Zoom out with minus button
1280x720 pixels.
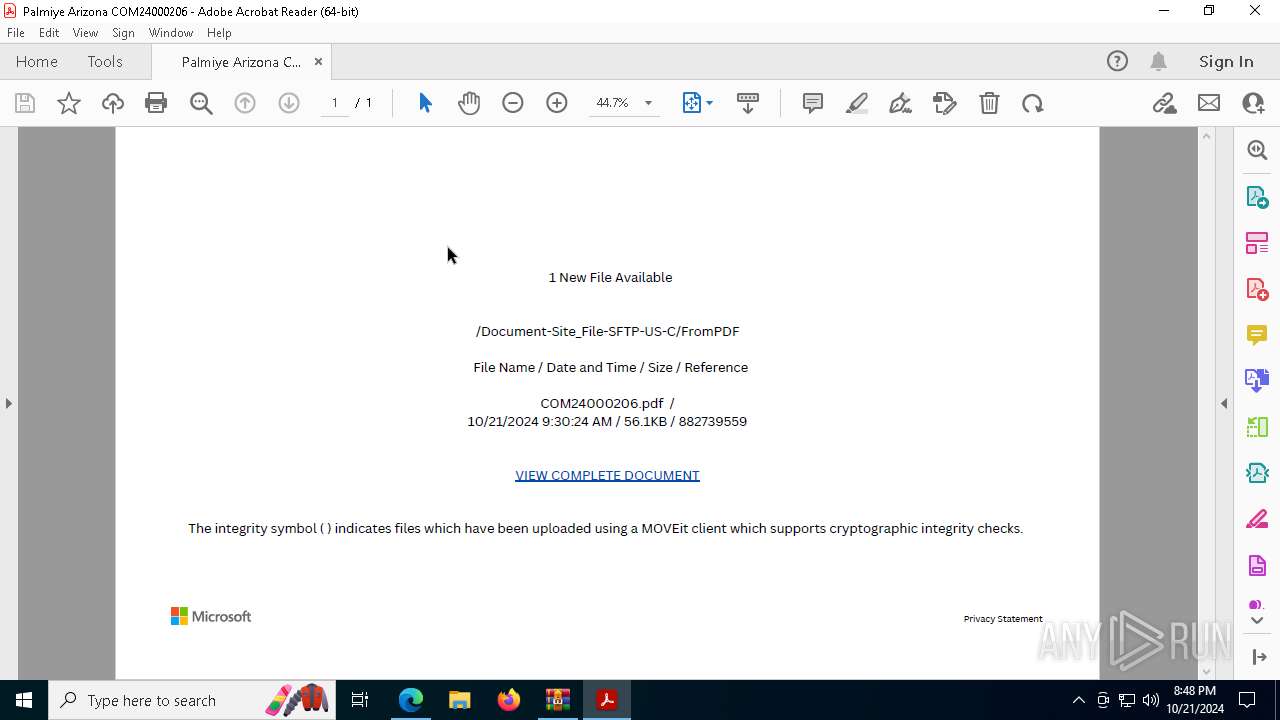(x=513, y=103)
